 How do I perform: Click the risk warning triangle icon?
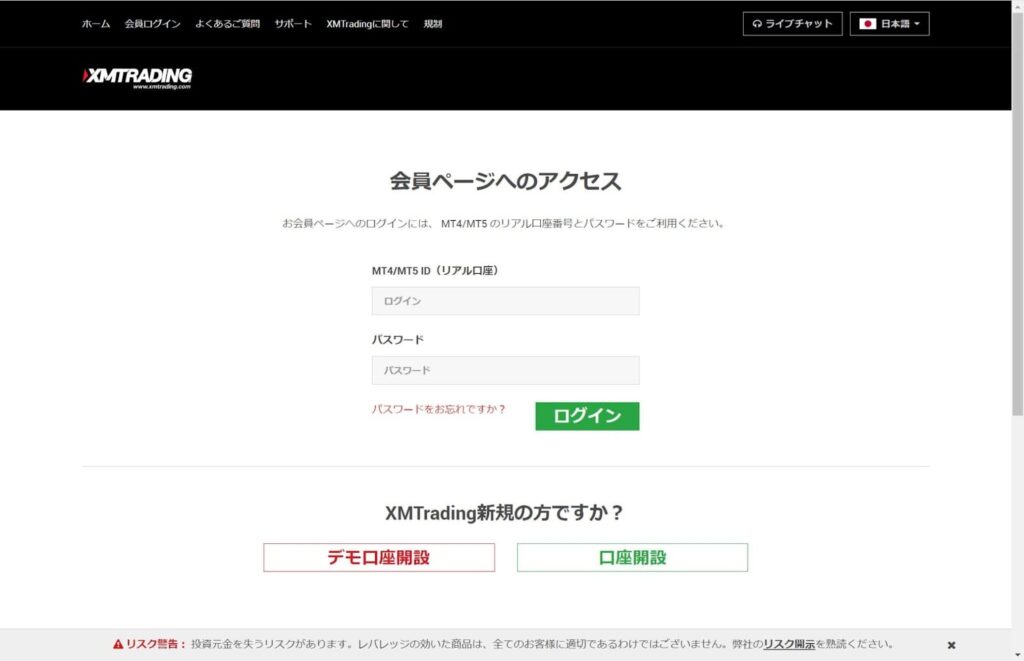click(x=118, y=644)
